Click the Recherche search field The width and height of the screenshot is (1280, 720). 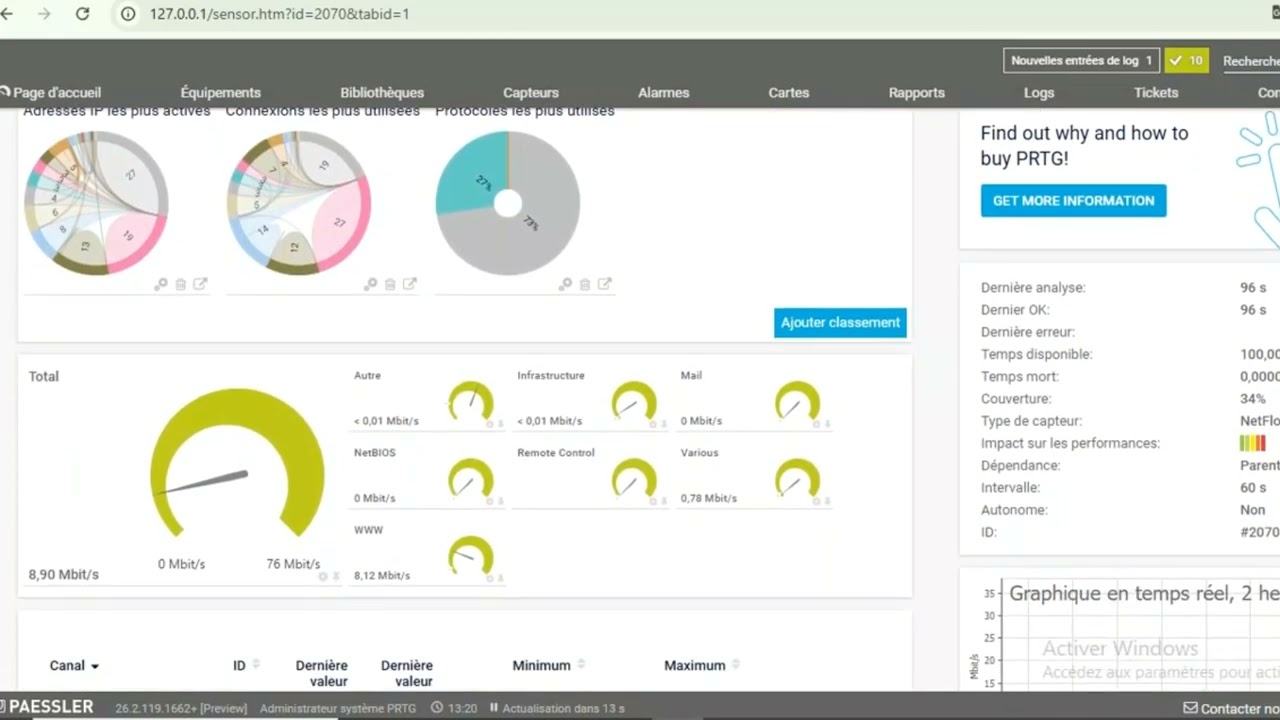pyautogui.click(x=1251, y=61)
